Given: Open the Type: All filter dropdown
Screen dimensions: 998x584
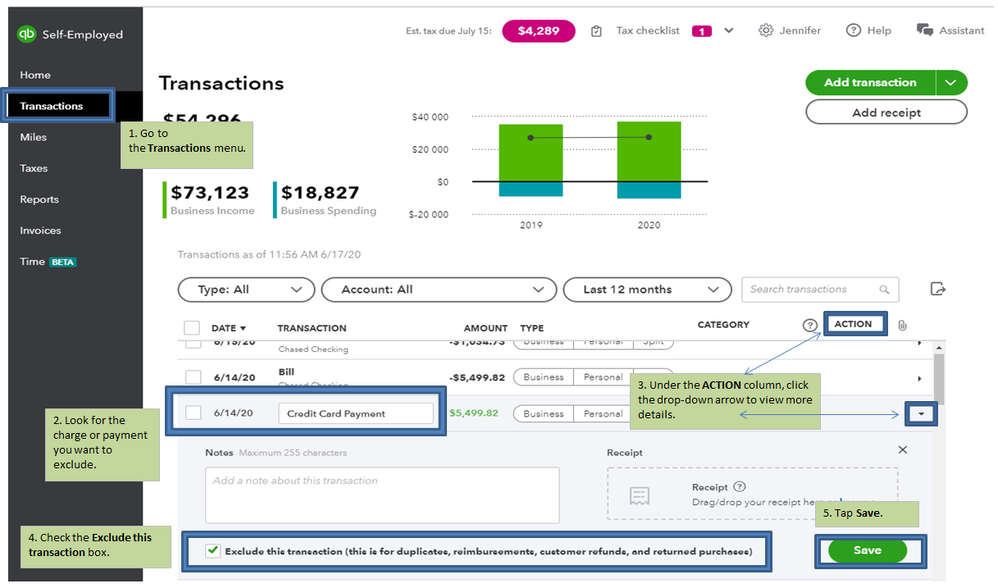Looking at the screenshot, I should 246,289.
